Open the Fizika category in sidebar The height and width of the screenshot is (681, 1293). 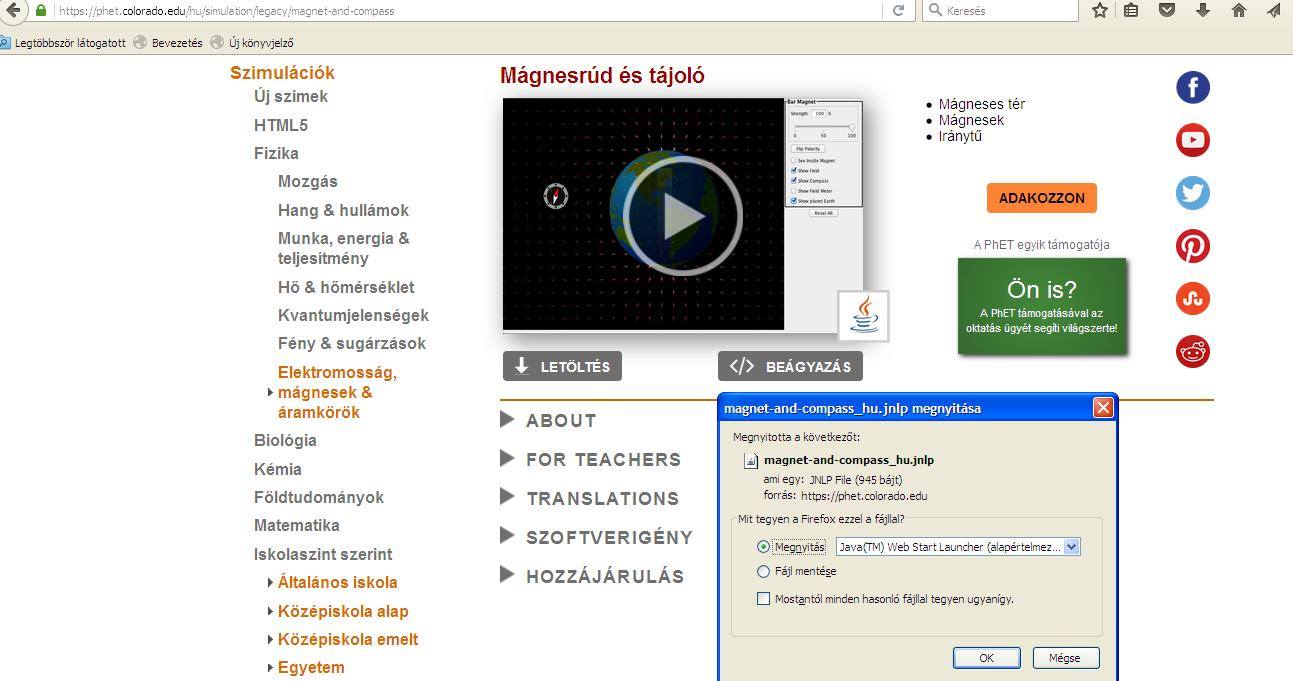point(276,153)
